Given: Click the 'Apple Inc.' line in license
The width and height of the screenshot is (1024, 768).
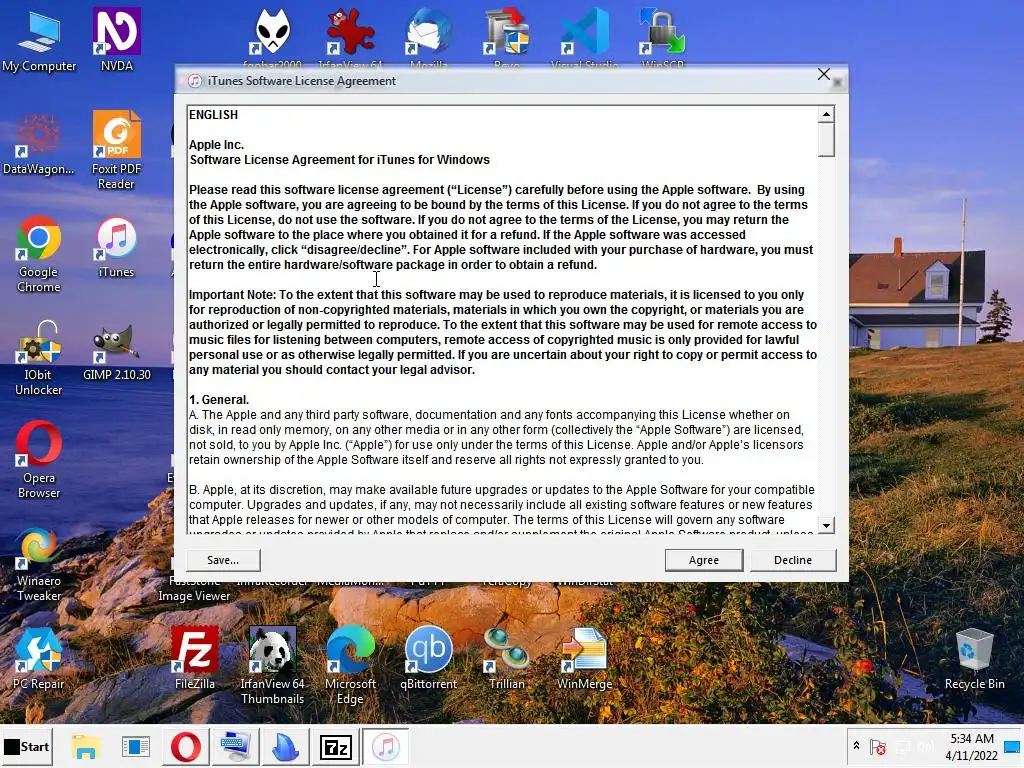Looking at the screenshot, I should [x=216, y=145].
